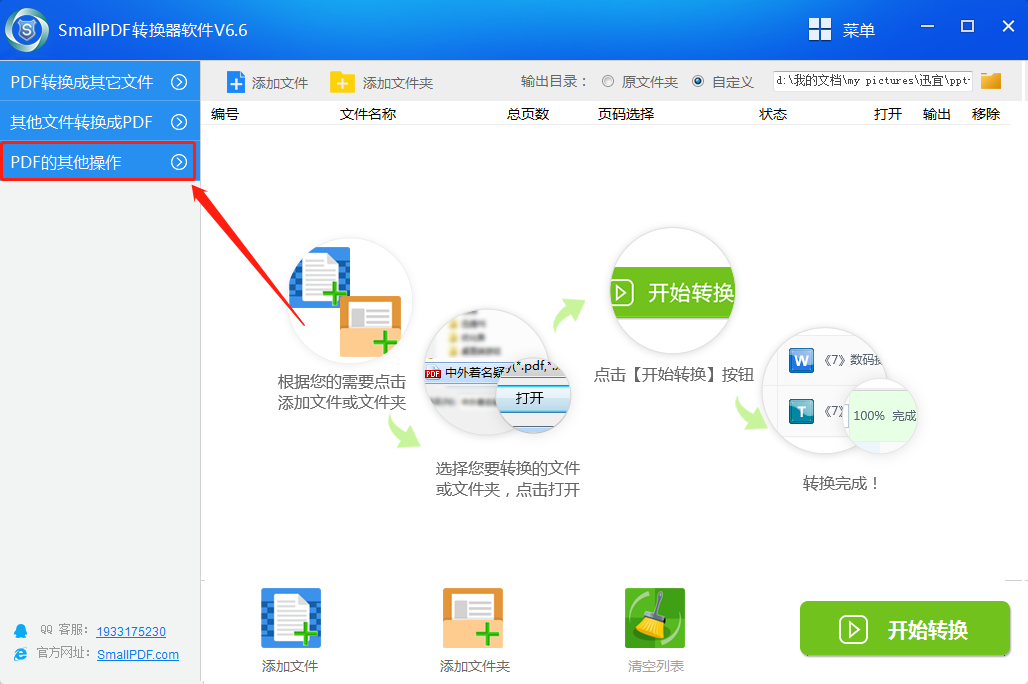Click the 清空列表 broom icon to clear list
Image resolution: width=1028 pixels, height=684 pixels.
click(x=654, y=617)
